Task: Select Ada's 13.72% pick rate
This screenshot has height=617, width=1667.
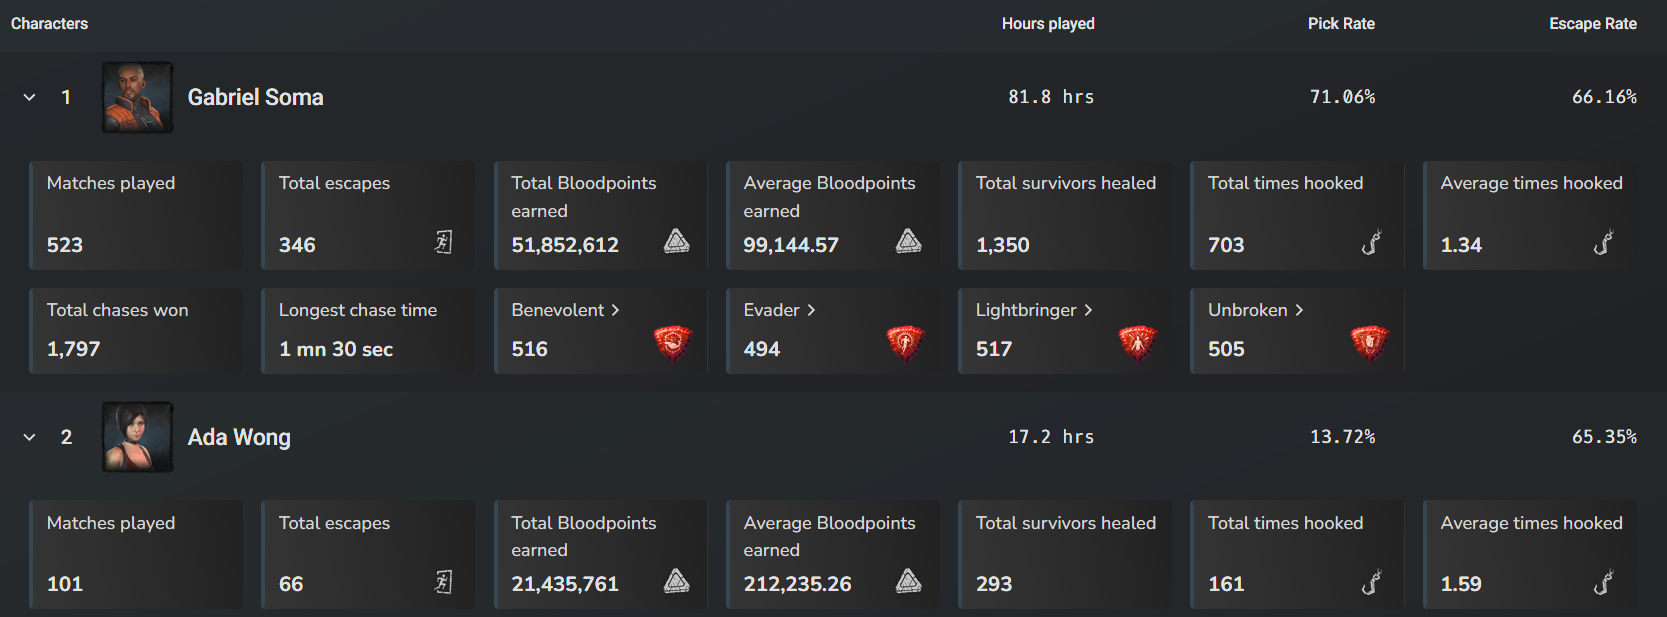Action: pos(1343,437)
